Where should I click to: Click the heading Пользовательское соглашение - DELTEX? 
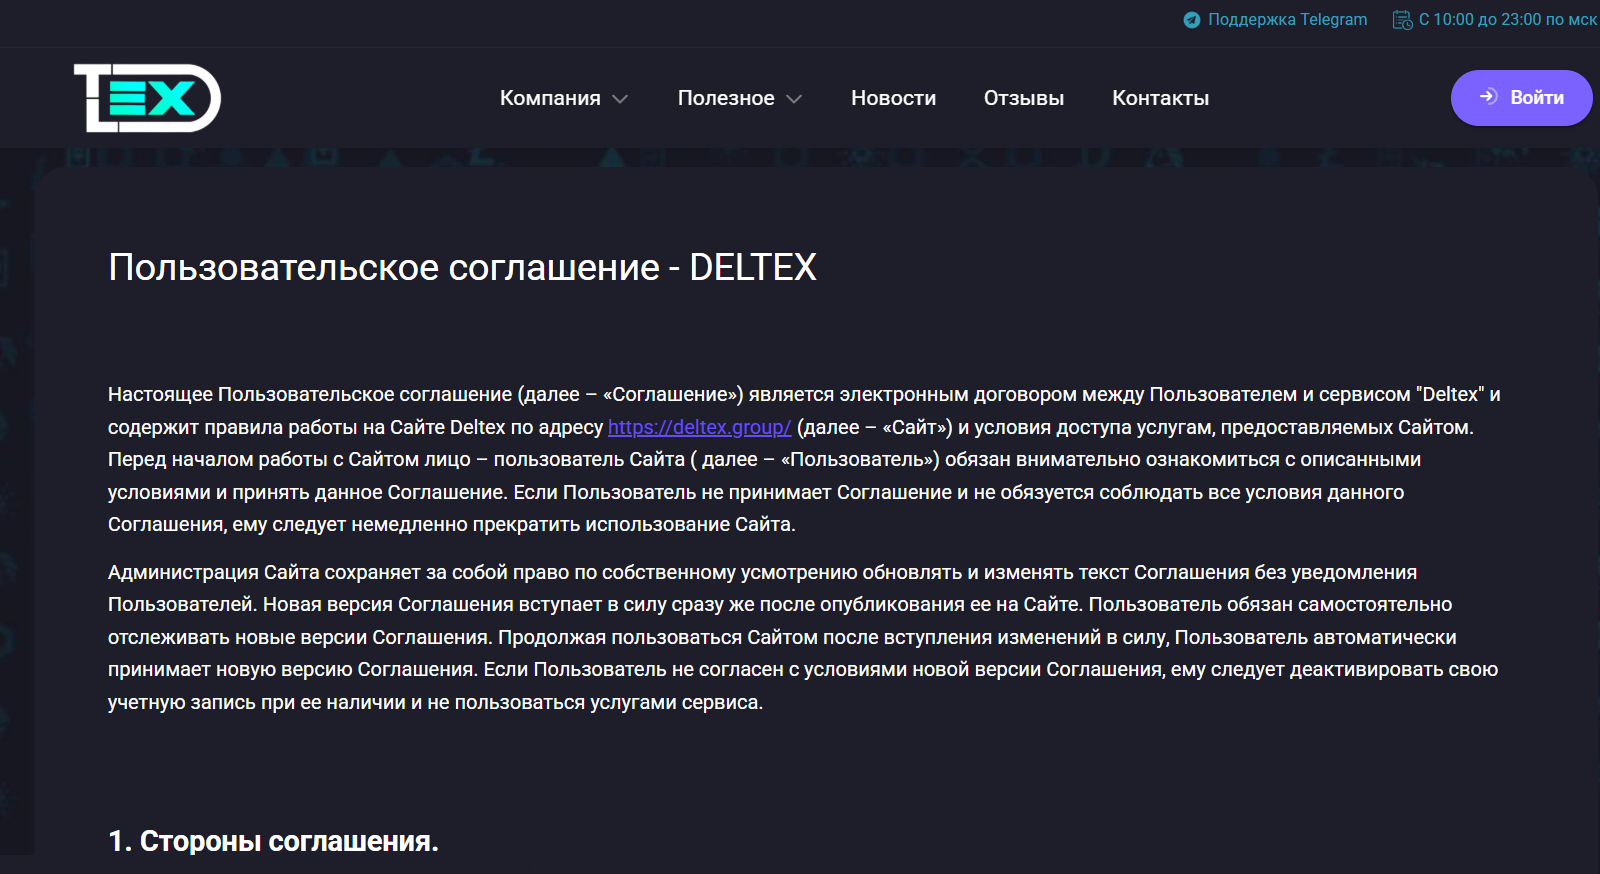(462, 267)
